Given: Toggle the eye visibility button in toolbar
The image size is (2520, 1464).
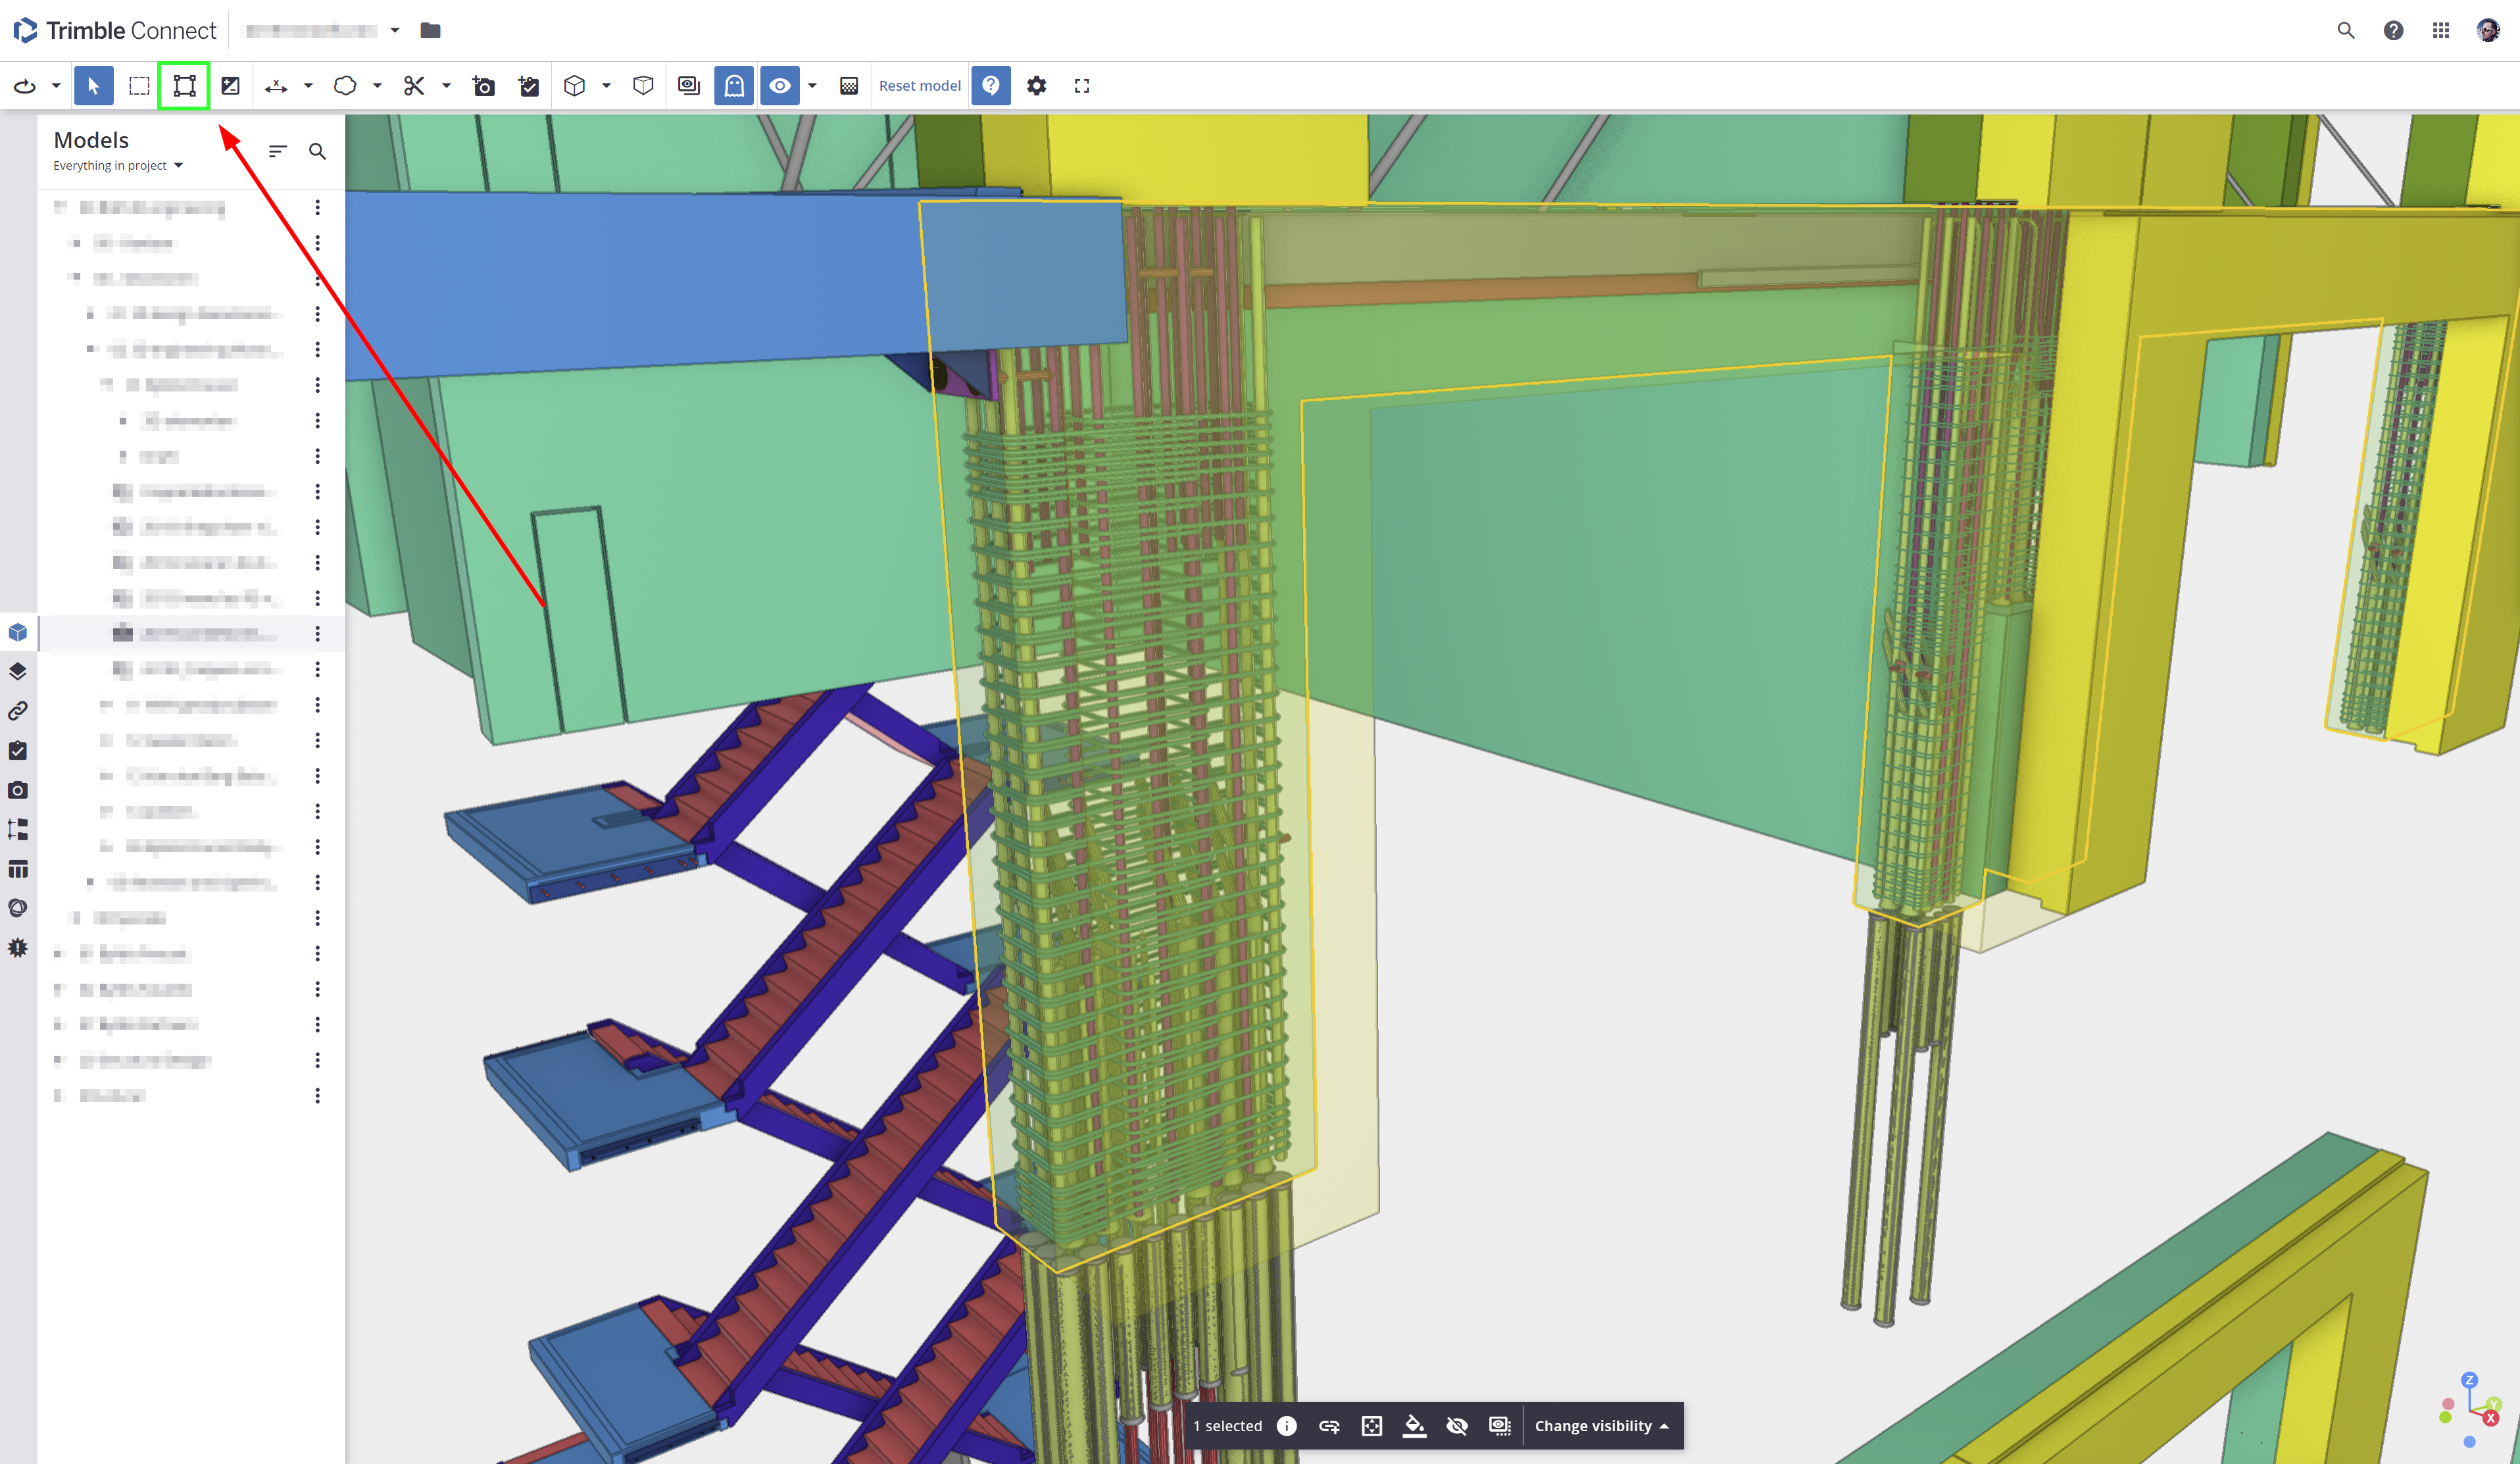Looking at the screenshot, I should tap(779, 86).
